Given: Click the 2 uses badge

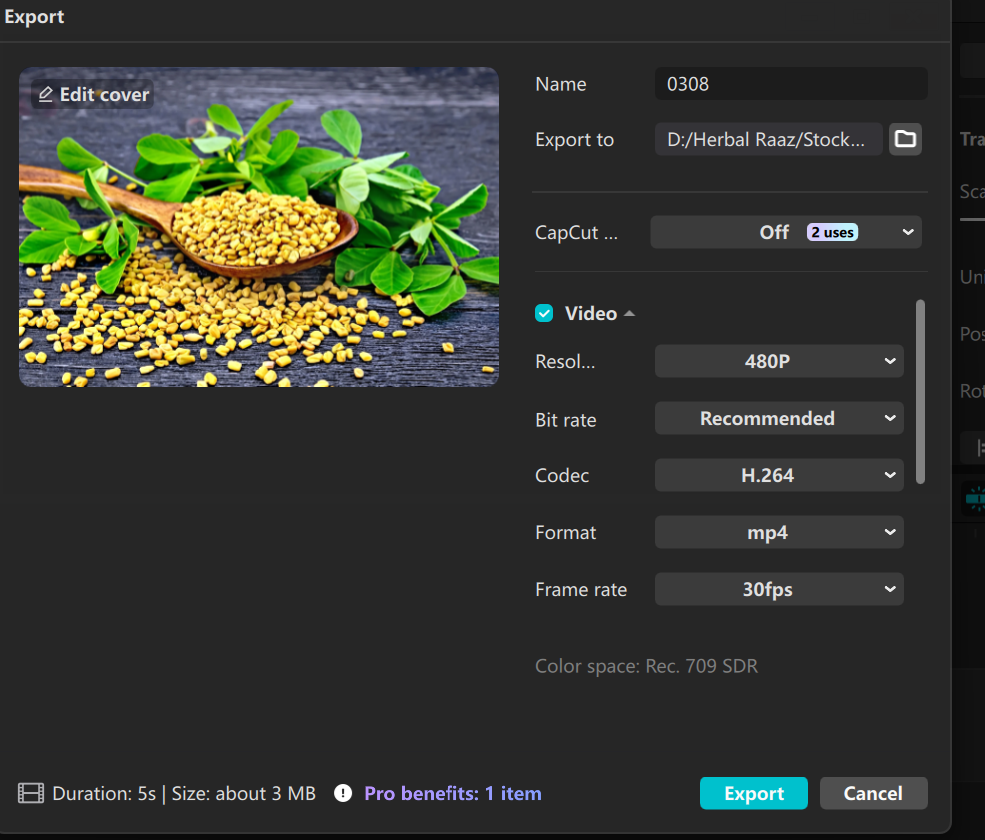Looking at the screenshot, I should (x=832, y=232).
